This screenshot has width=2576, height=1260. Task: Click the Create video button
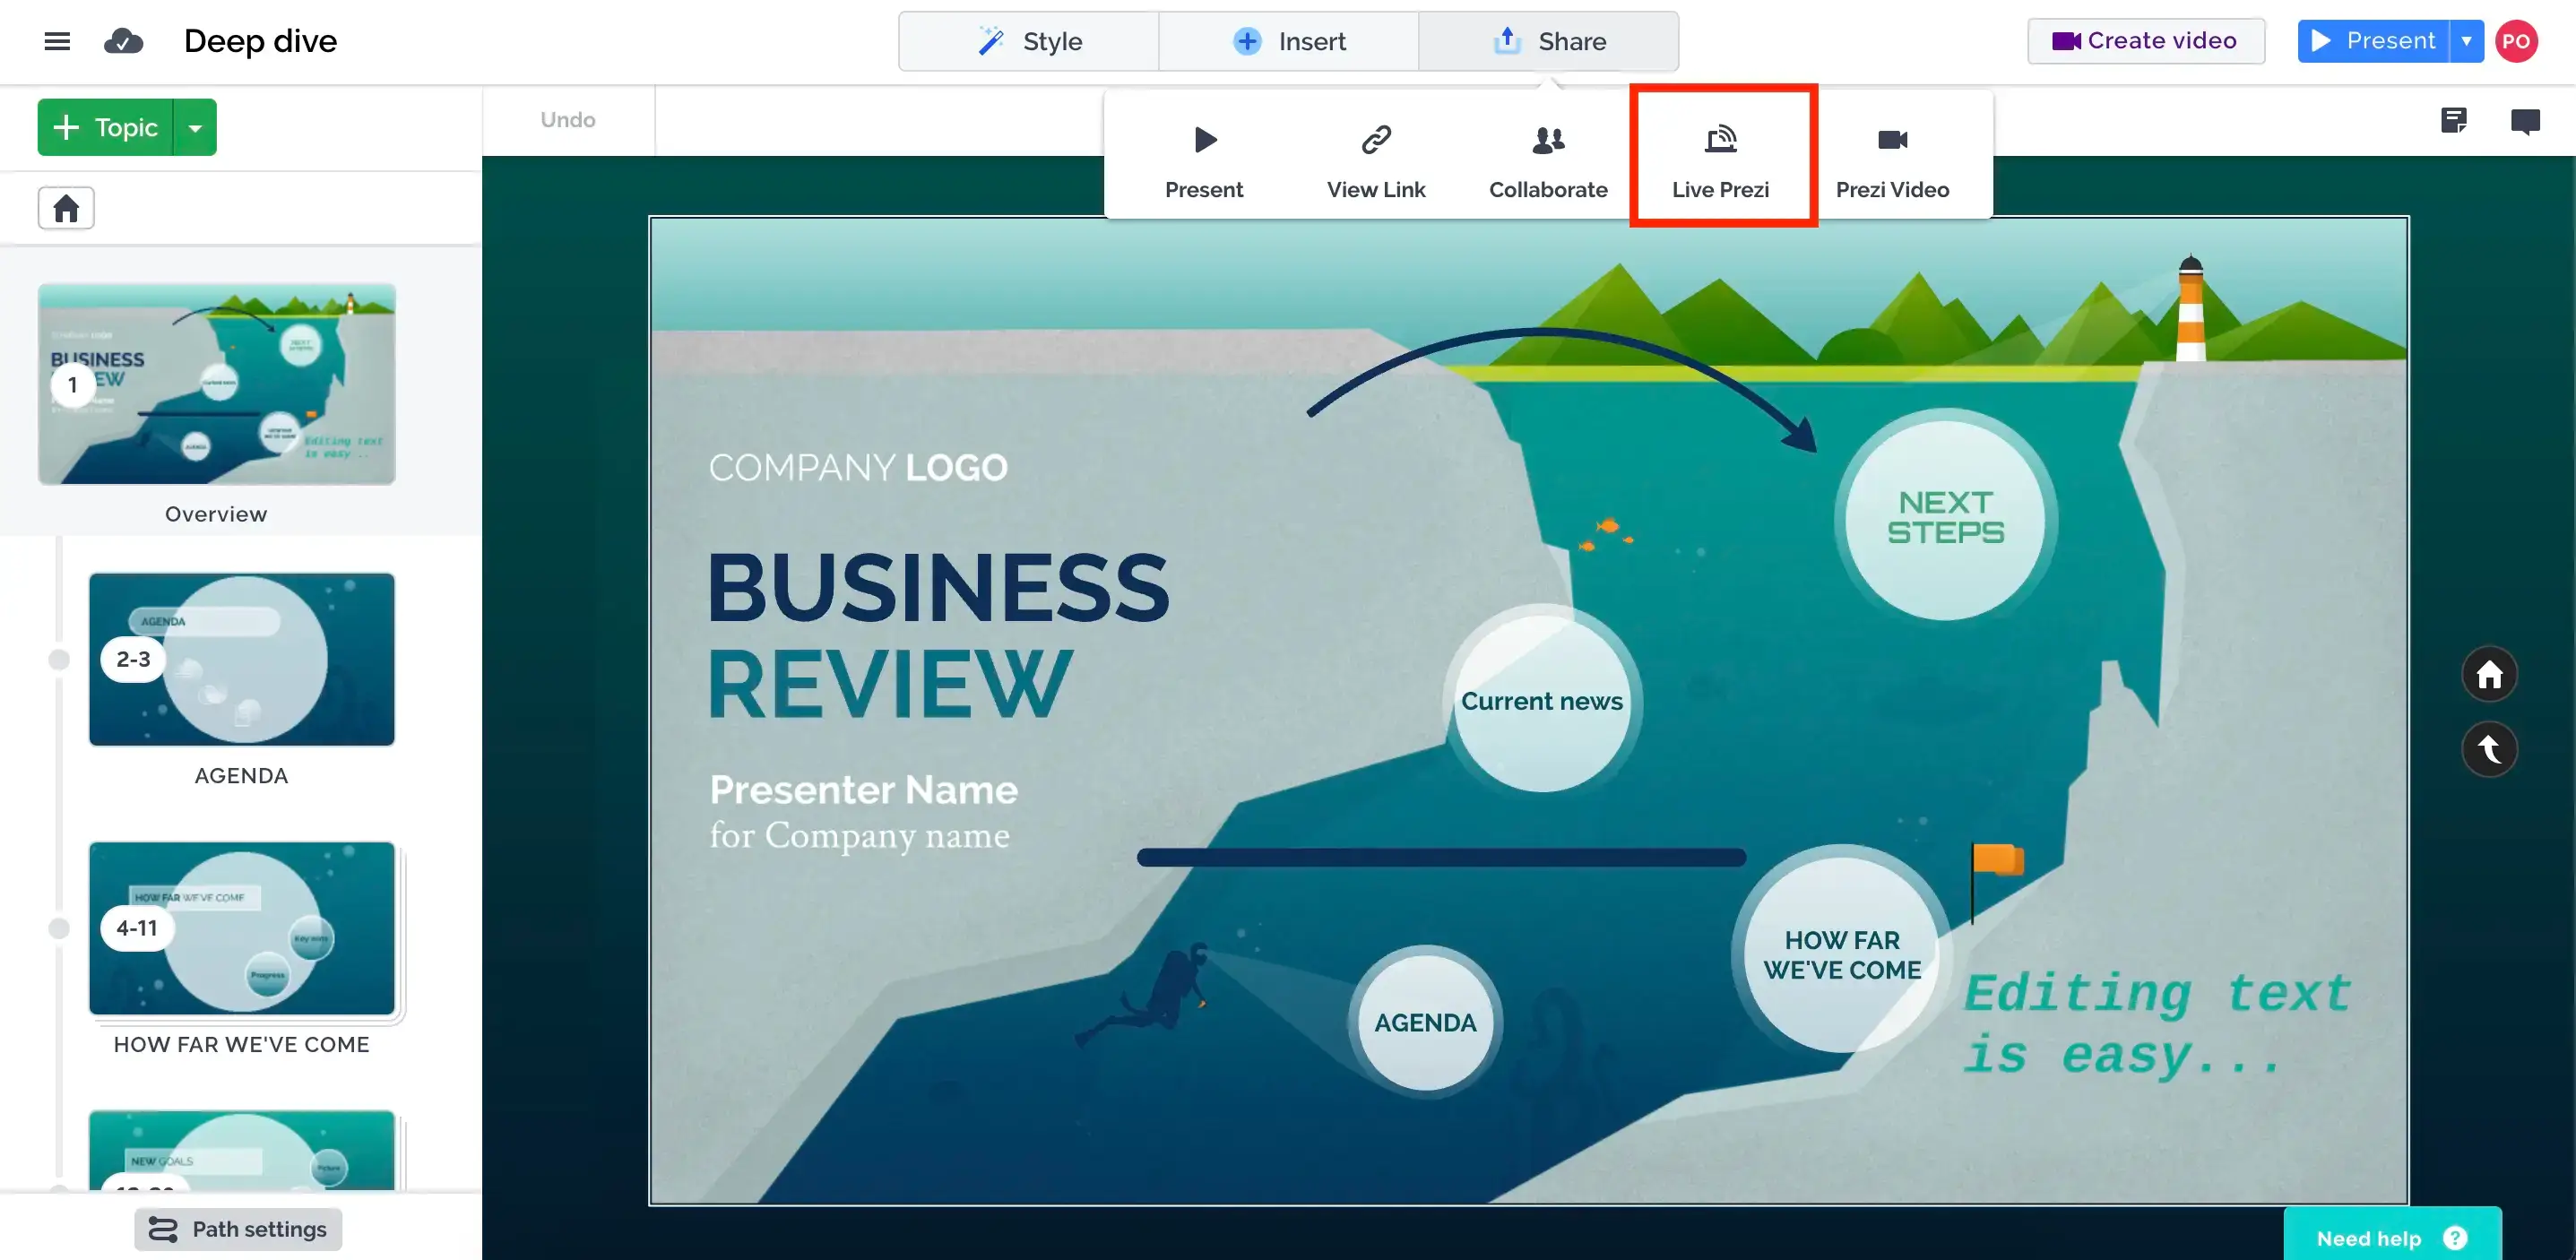[2146, 41]
